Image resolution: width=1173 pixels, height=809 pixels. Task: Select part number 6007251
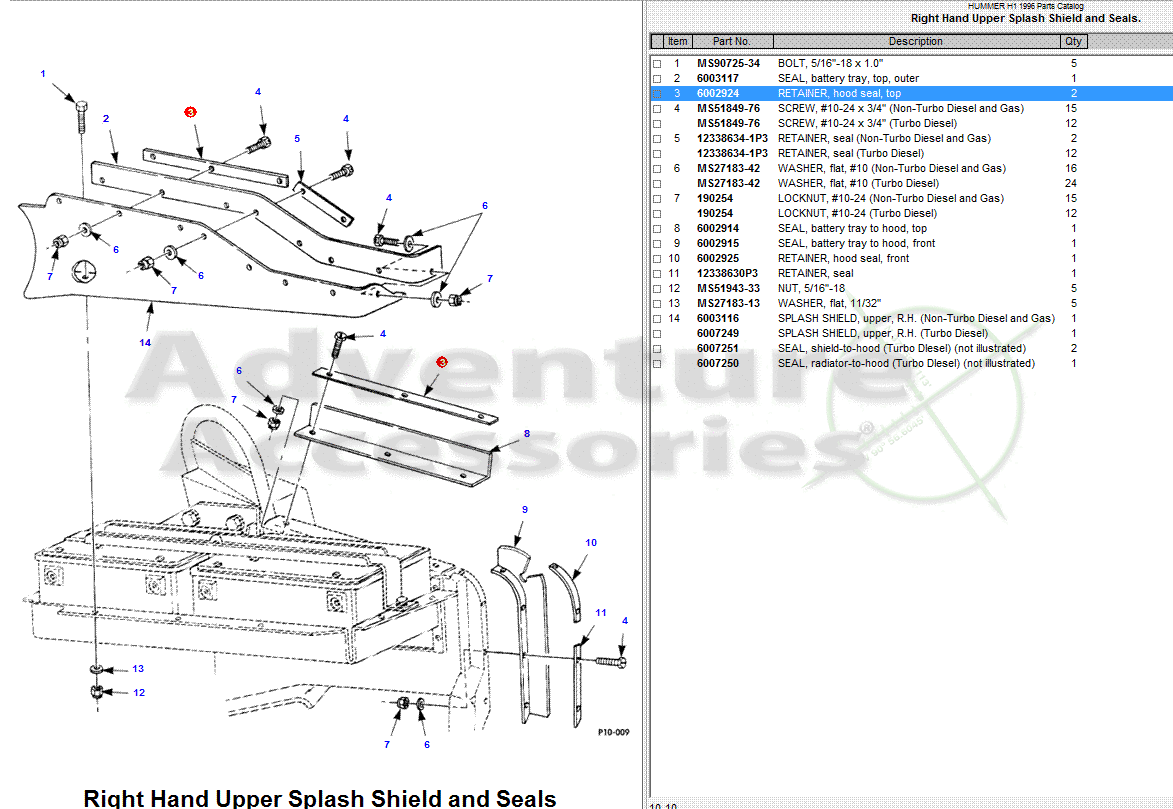click(717, 348)
